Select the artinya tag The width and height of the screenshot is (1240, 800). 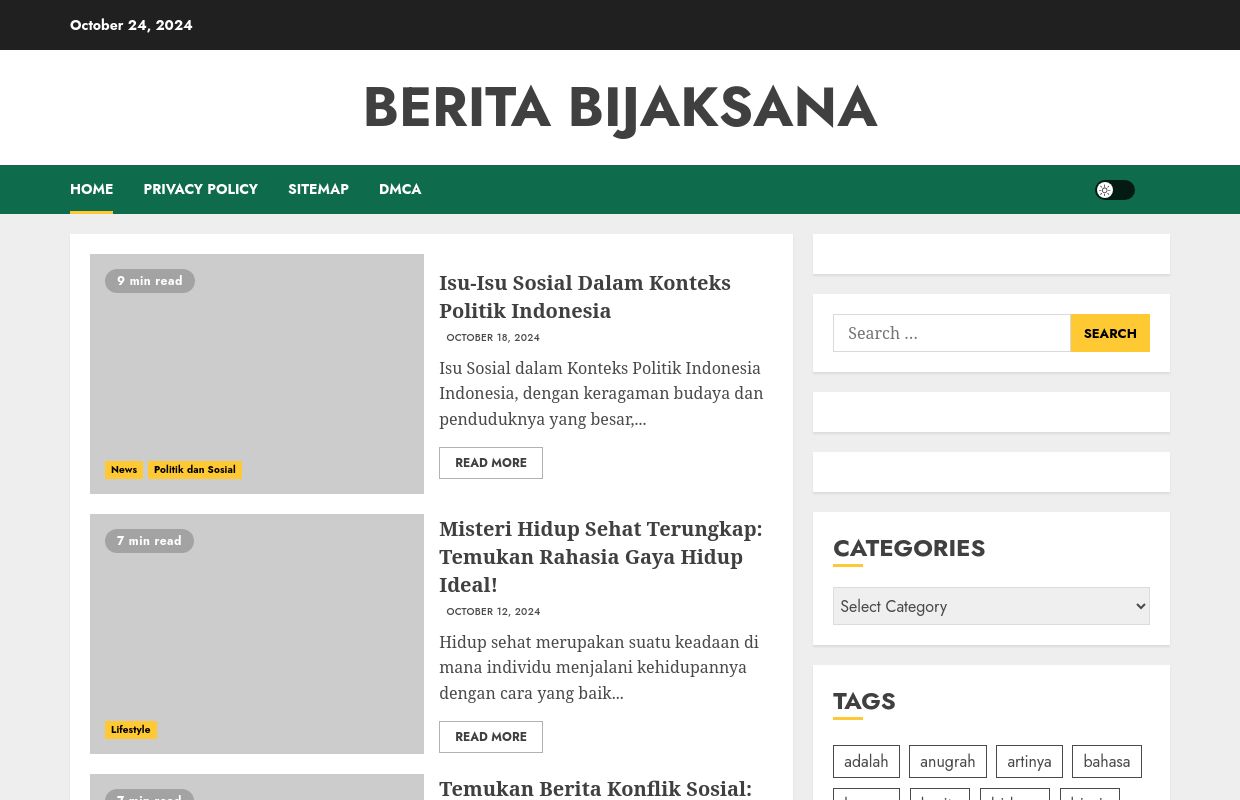(1029, 761)
